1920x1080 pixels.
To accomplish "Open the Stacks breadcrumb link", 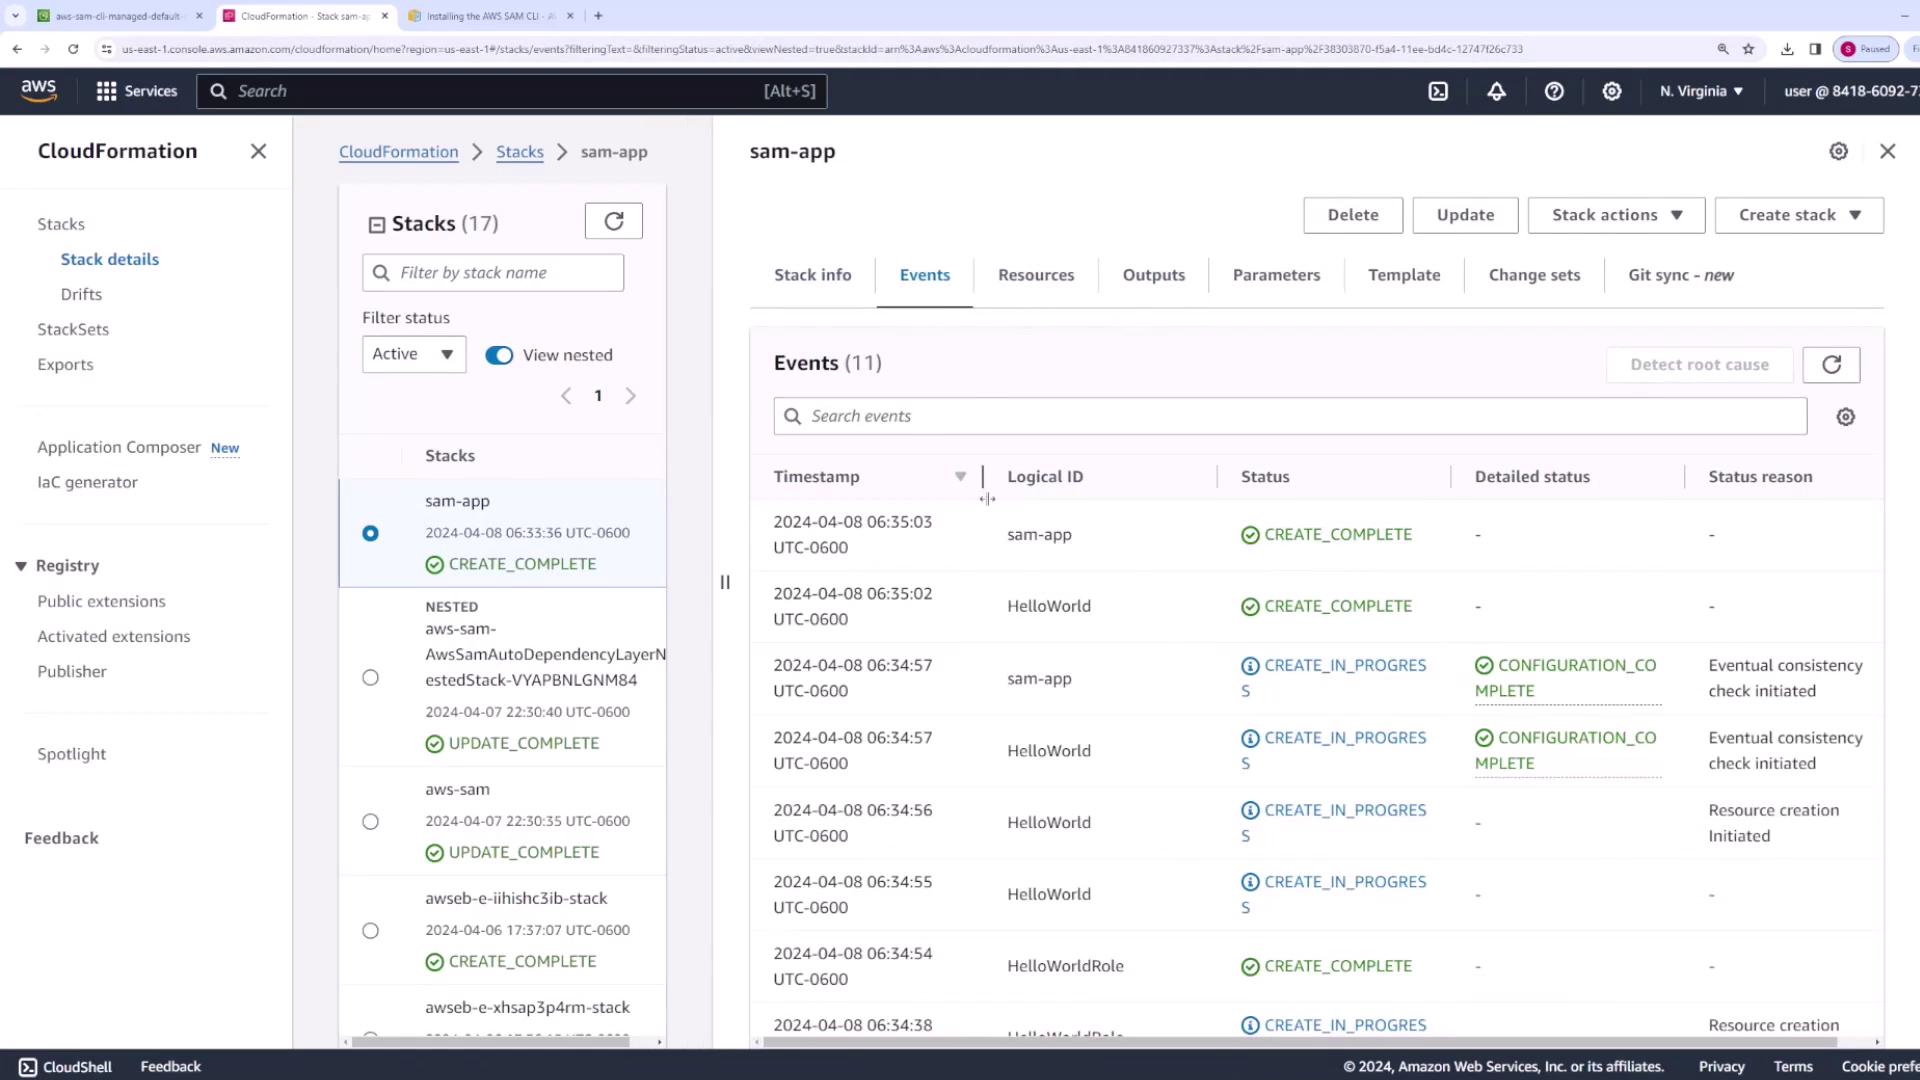I will 519,152.
